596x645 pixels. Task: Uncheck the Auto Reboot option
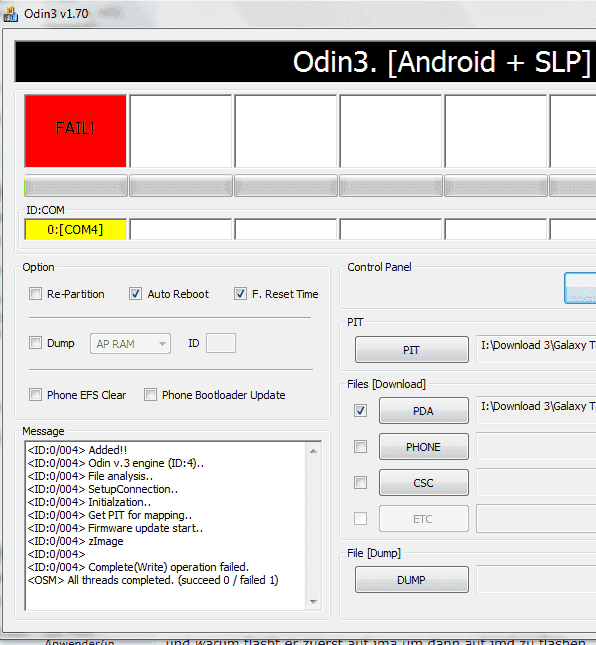click(135, 294)
